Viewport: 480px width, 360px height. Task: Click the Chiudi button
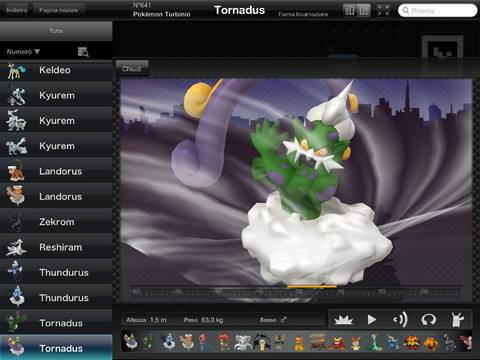pos(132,69)
